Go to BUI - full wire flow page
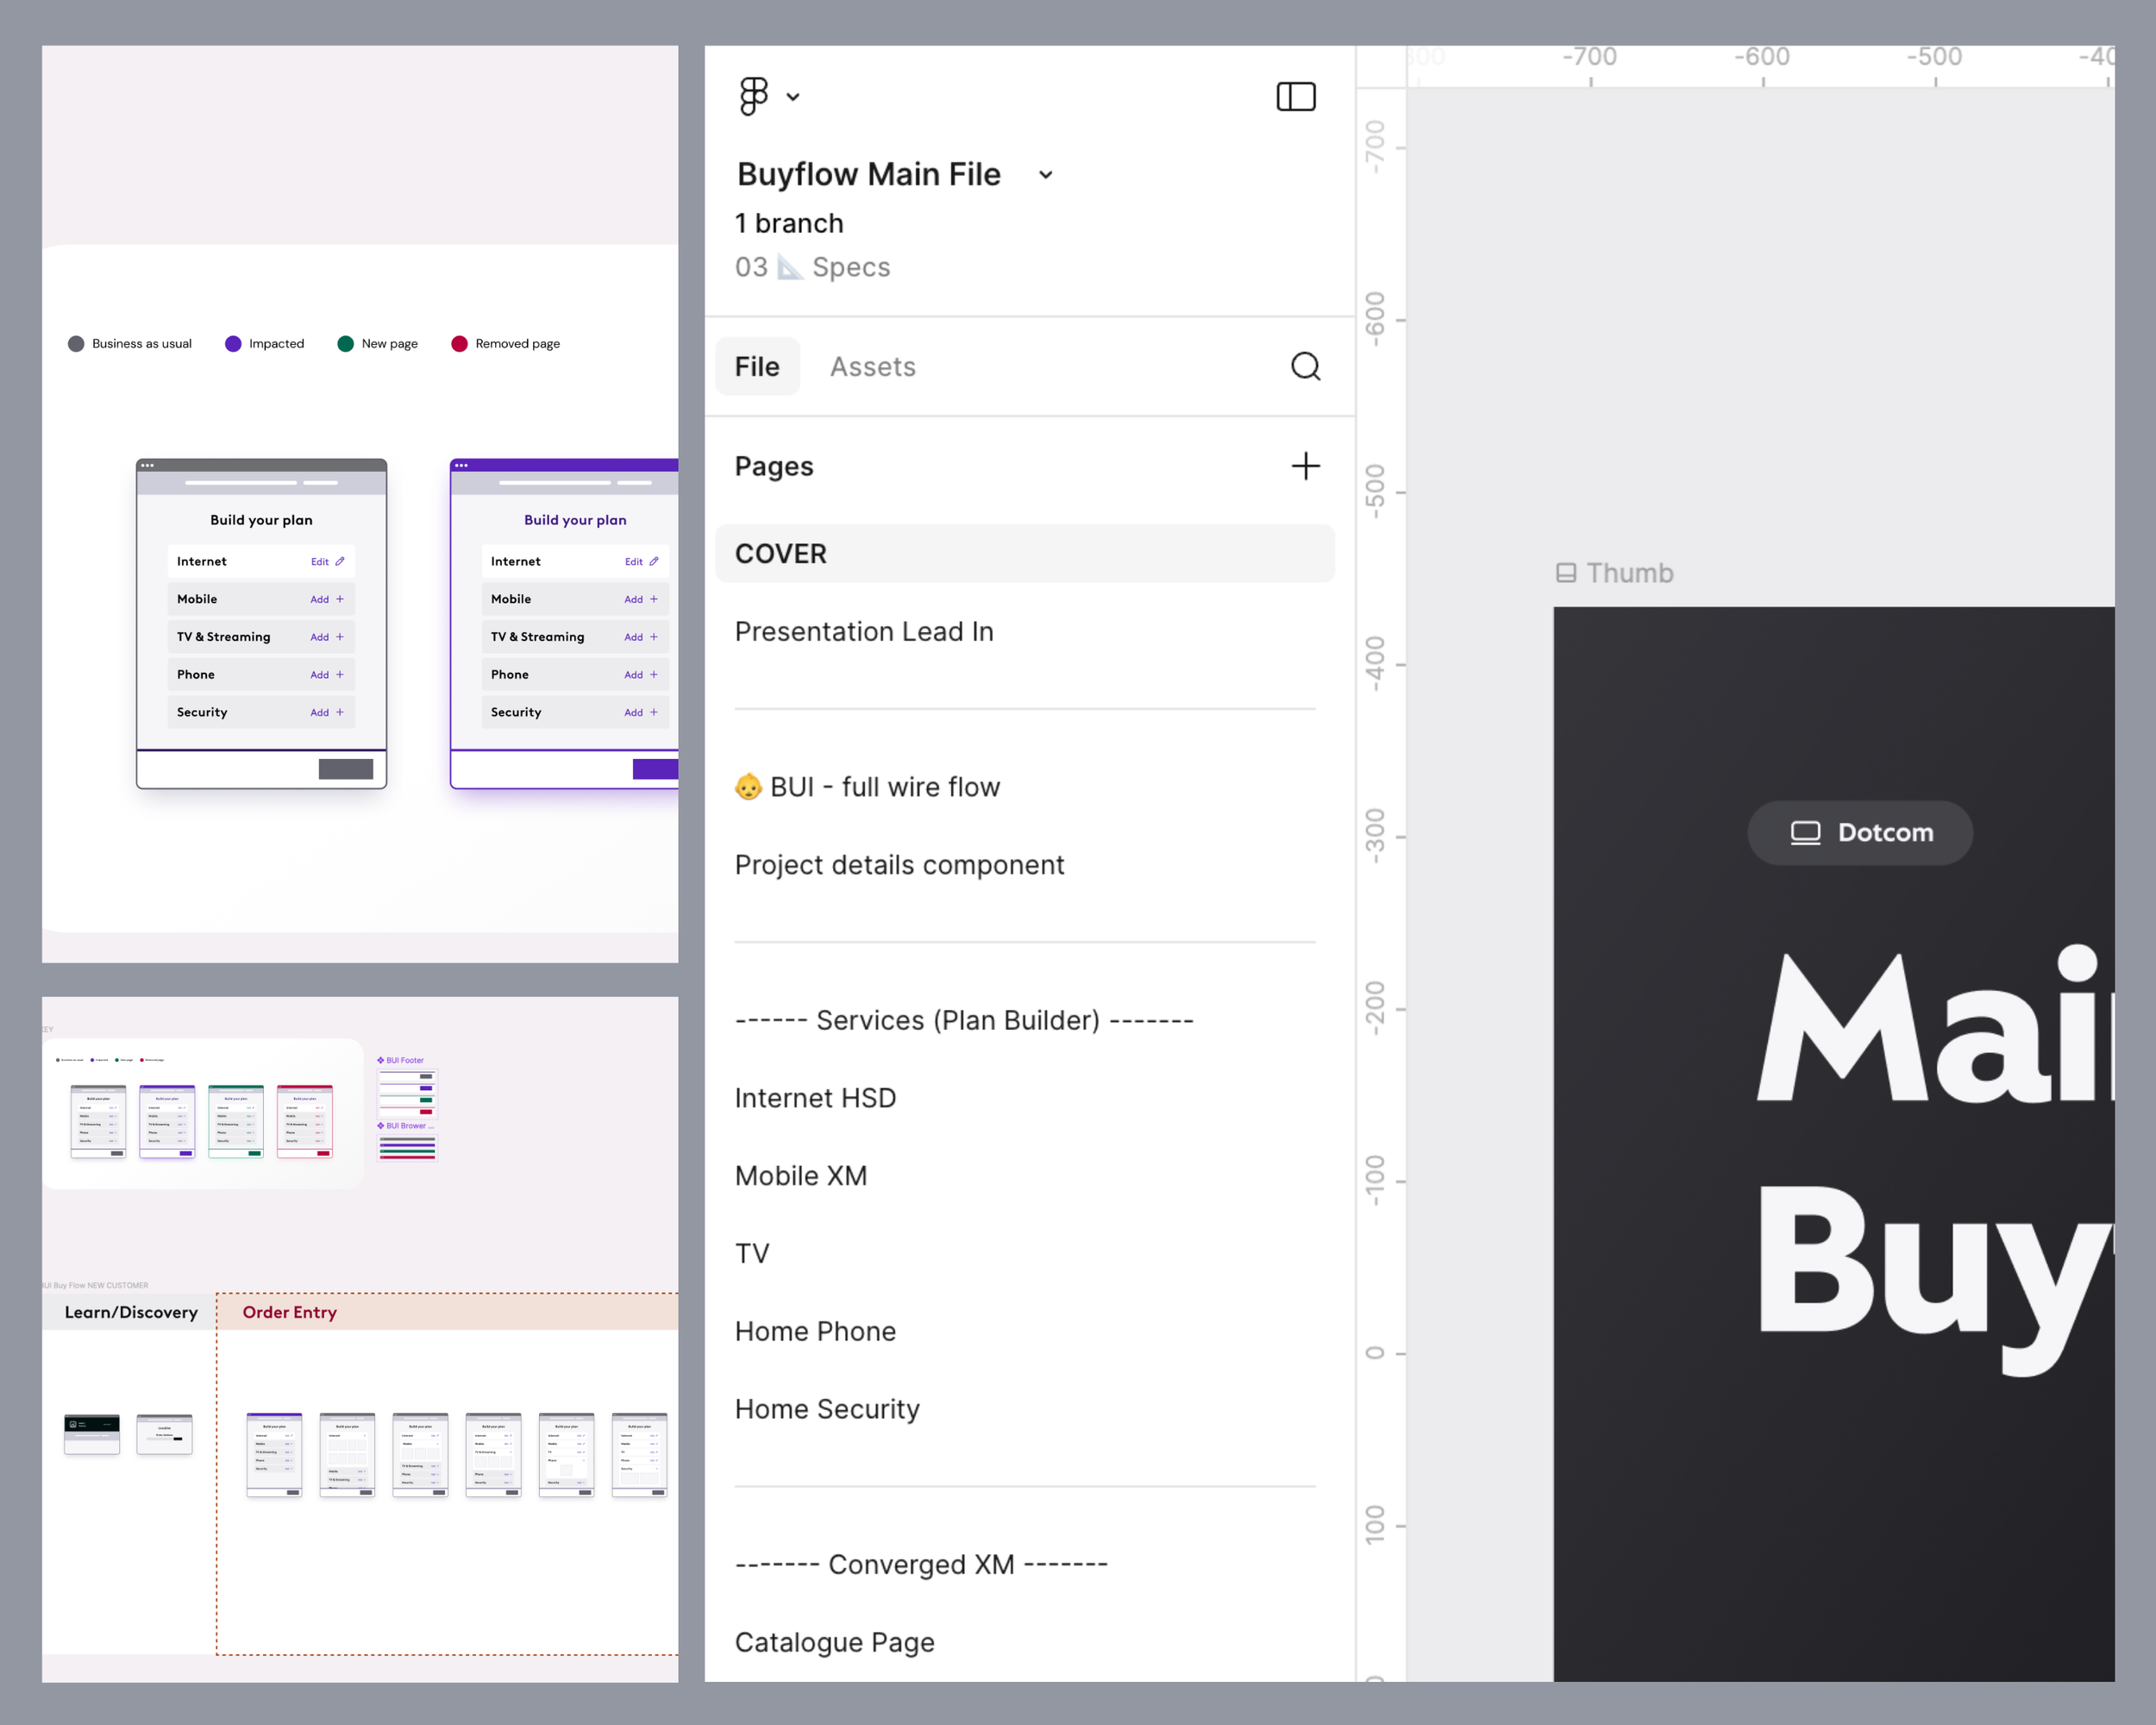 tap(884, 787)
